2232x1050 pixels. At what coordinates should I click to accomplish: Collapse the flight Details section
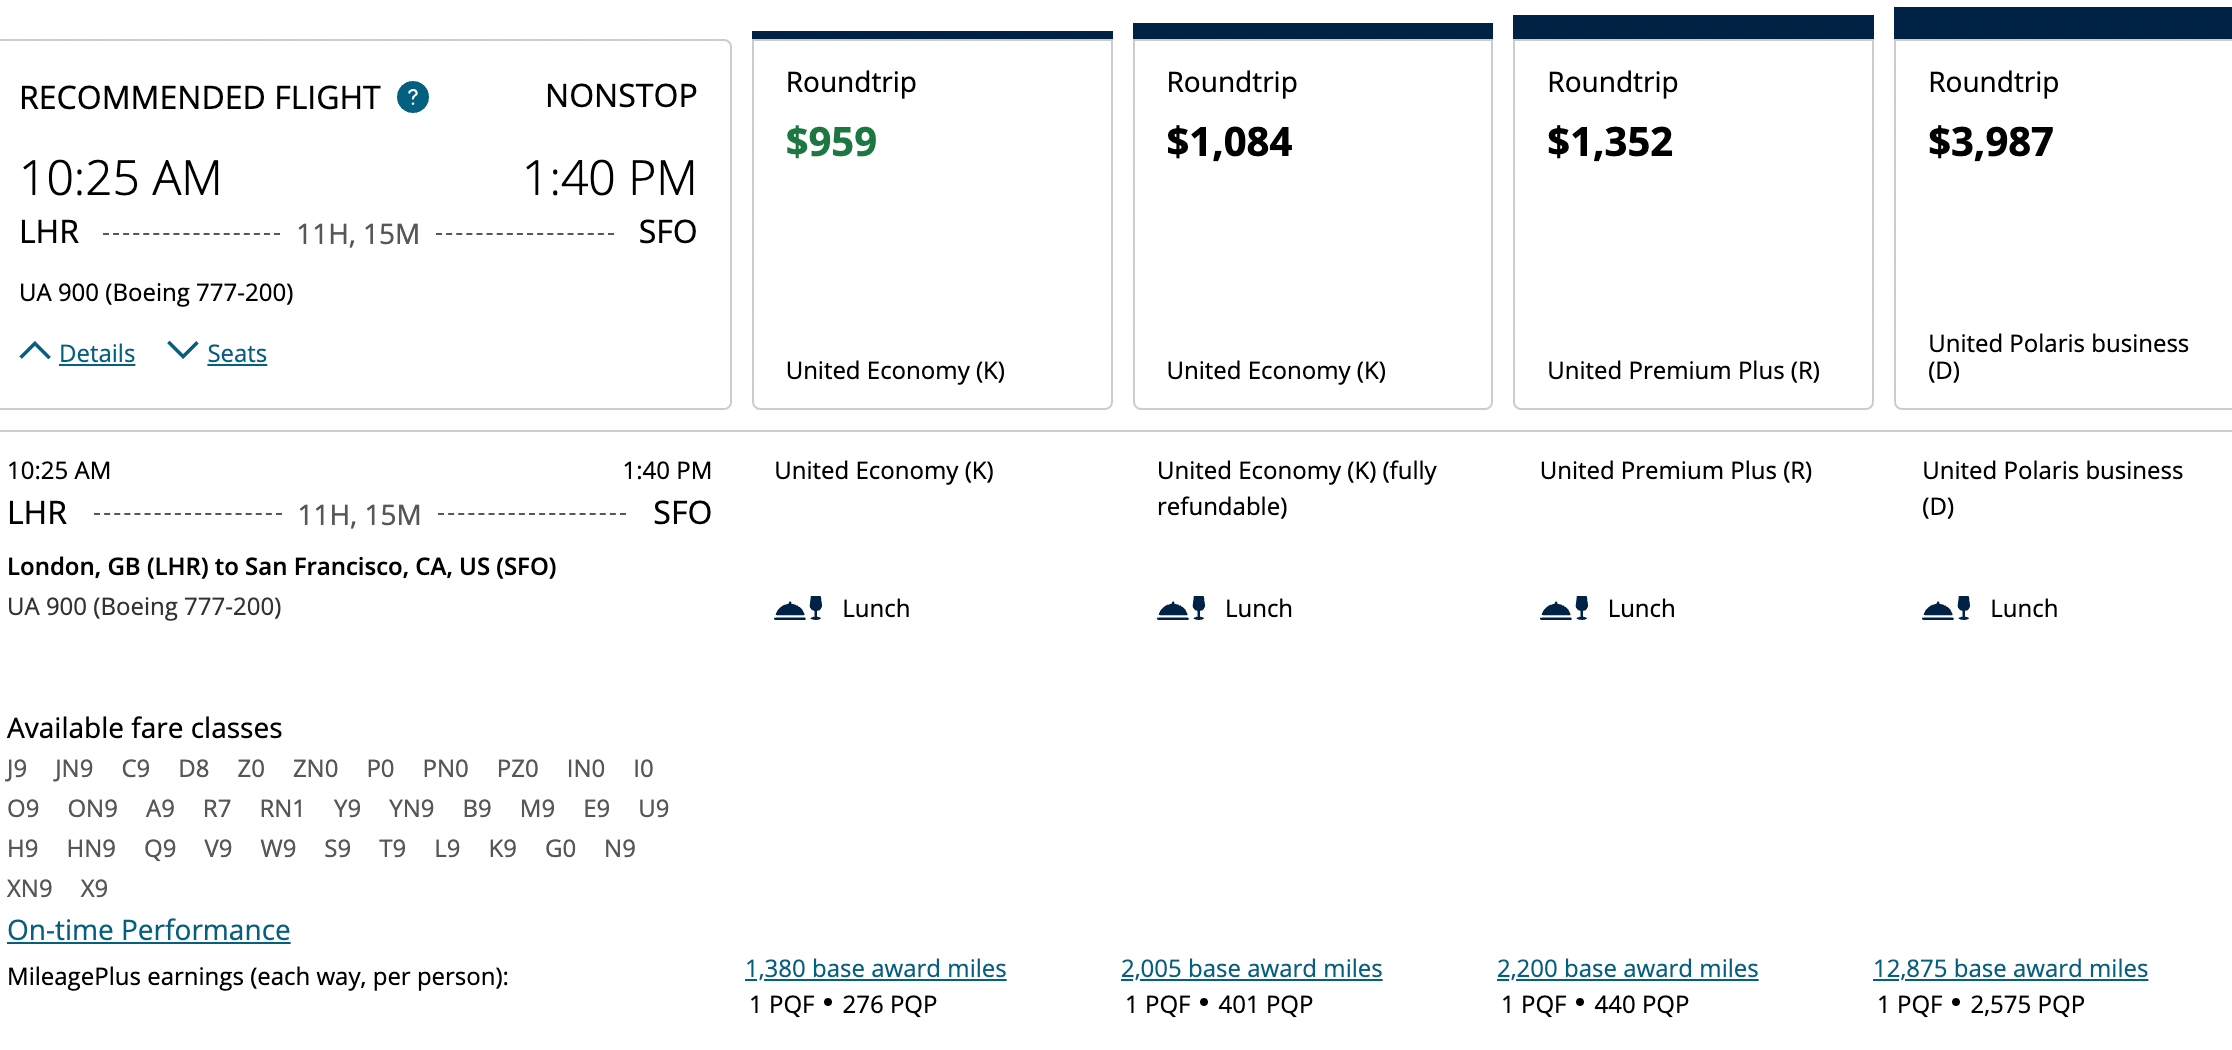(x=97, y=352)
